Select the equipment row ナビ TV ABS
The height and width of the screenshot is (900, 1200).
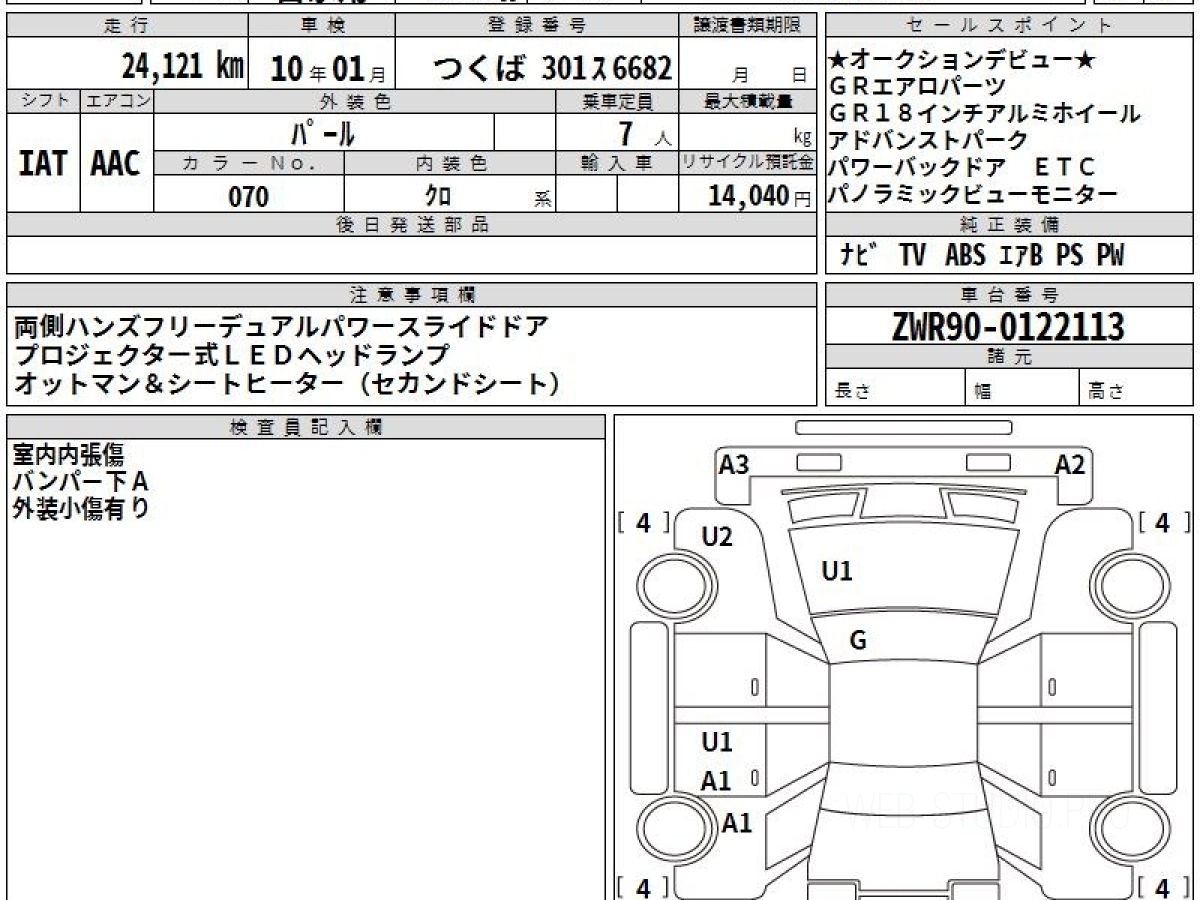coord(982,256)
